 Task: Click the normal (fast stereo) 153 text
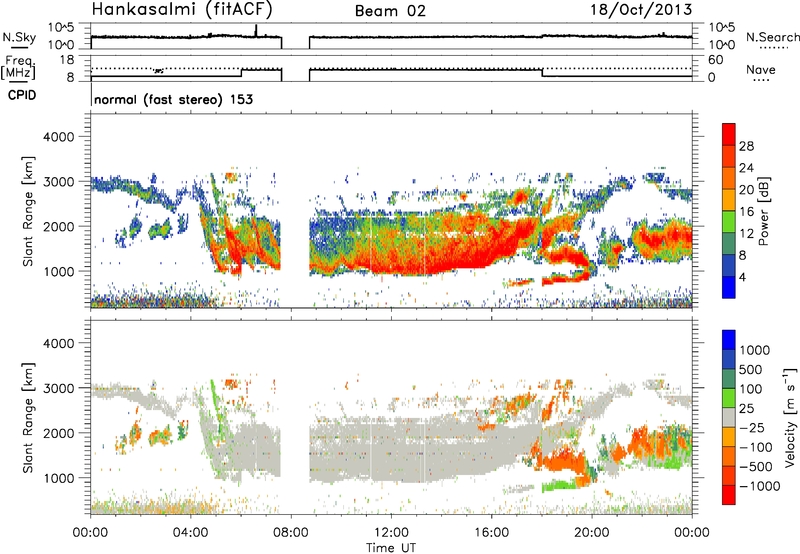pyautogui.click(x=173, y=100)
